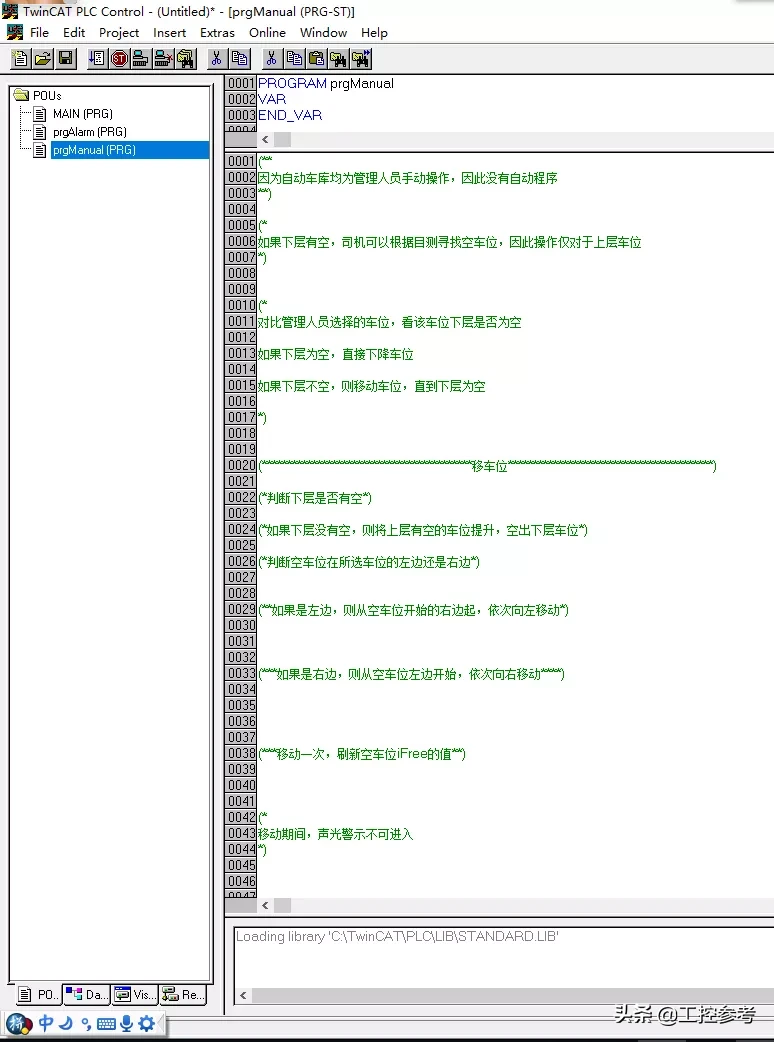Open the Edit menu
This screenshot has height=1042, width=774.
pyautogui.click(x=74, y=33)
